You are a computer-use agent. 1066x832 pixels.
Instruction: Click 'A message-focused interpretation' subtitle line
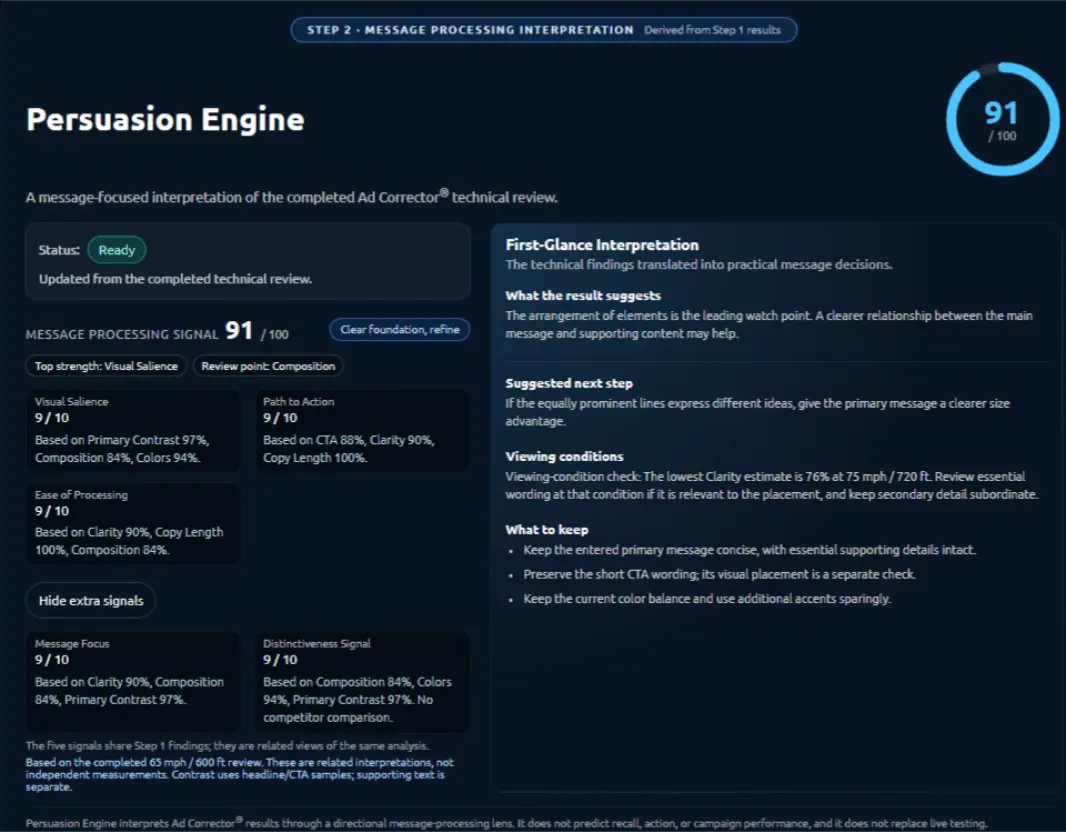point(291,197)
